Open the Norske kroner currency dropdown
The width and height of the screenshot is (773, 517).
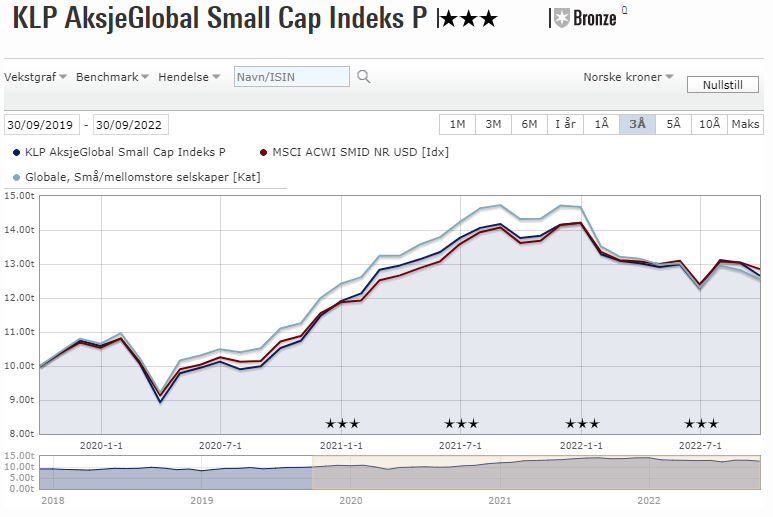pos(628,77)
